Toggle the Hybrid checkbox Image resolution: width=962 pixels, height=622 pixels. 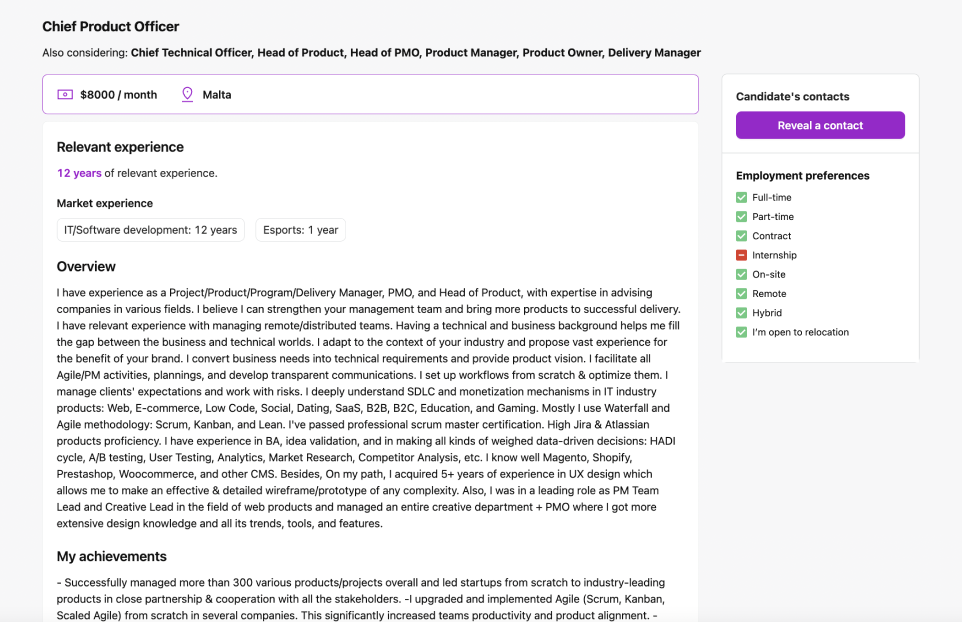click(741, 313)
